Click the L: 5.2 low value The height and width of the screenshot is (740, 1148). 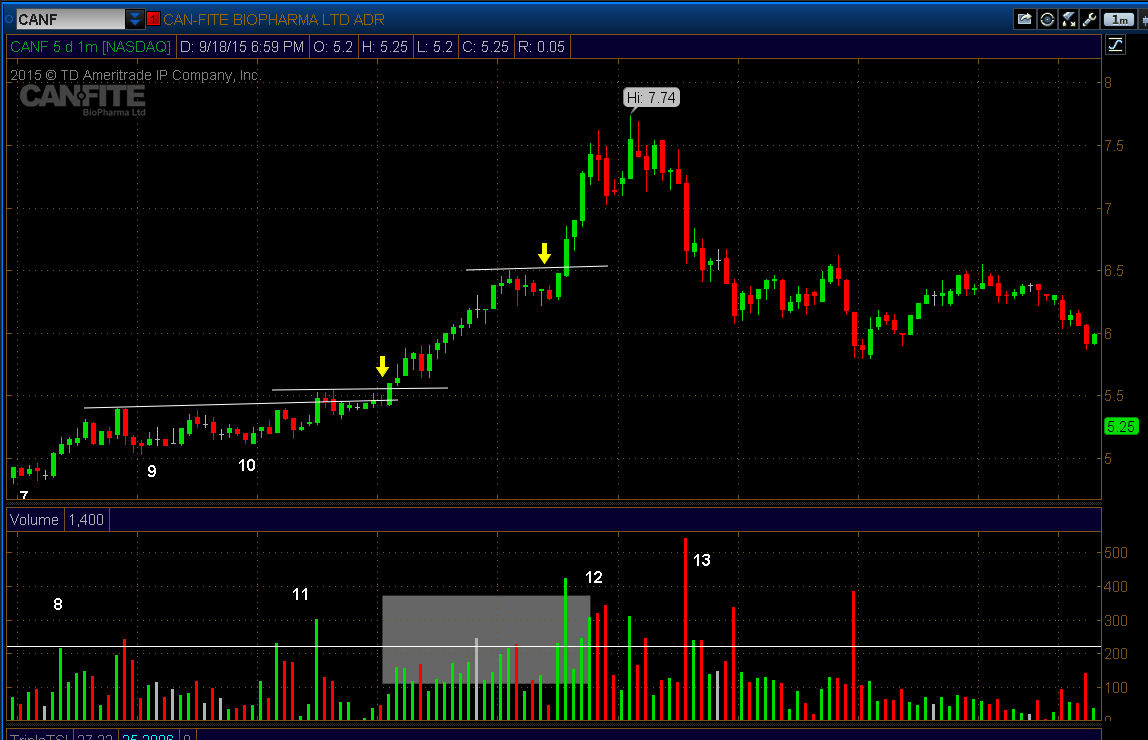[435, 47]
